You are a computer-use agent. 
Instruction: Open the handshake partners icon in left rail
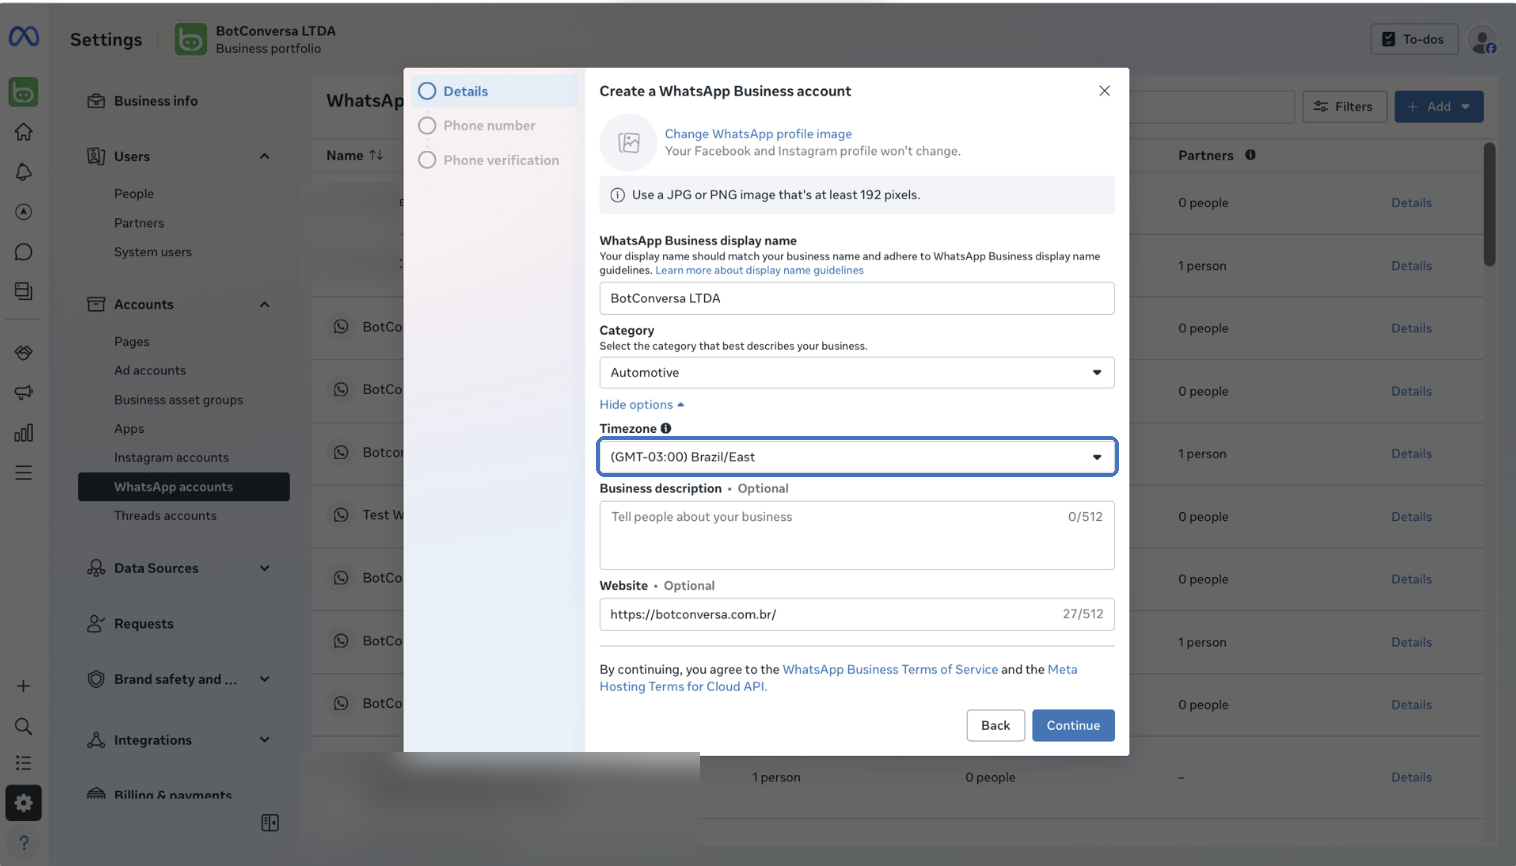coord(24,352)
